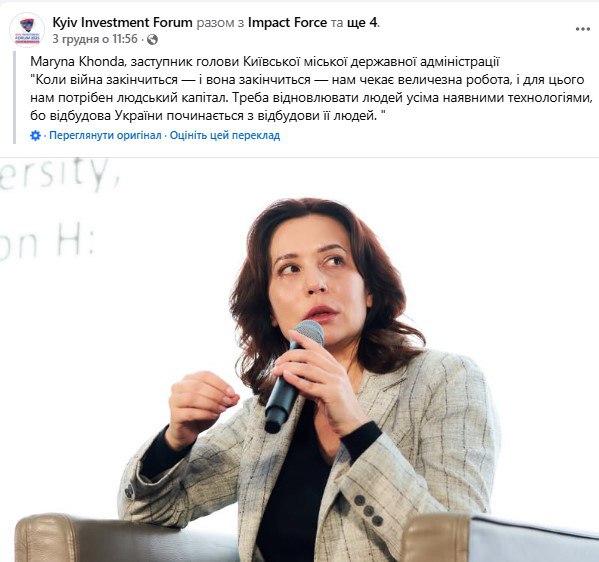Expand the "ще 4" tagged pages list
The width and height of the screenshot is (599, 562).
tap(363, 23)
